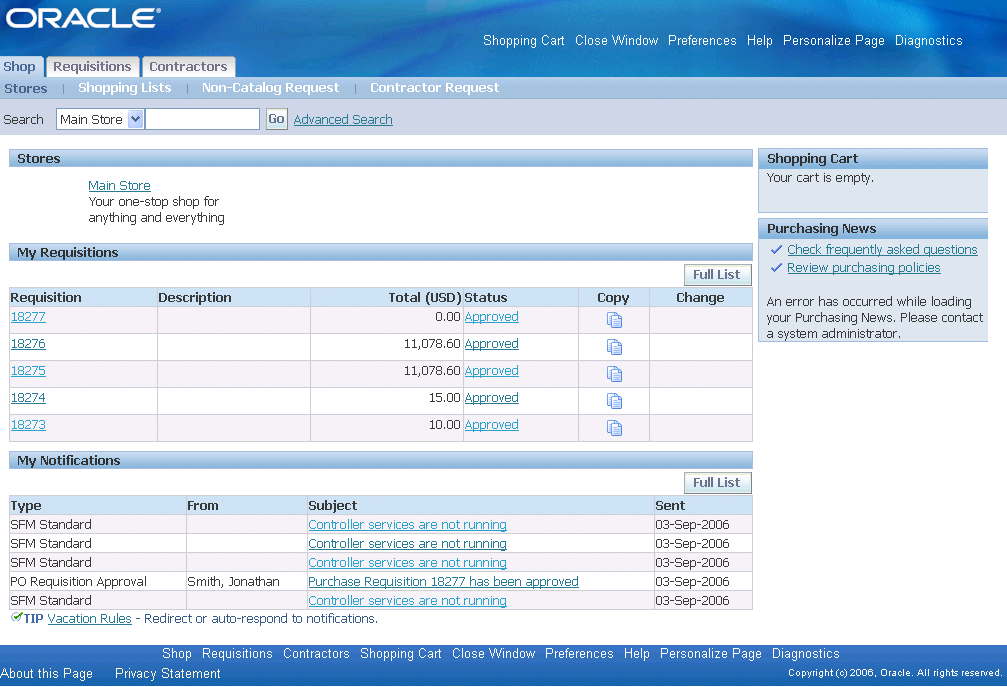
Task: Open Preferences in top header
Action: coord(702,40)
